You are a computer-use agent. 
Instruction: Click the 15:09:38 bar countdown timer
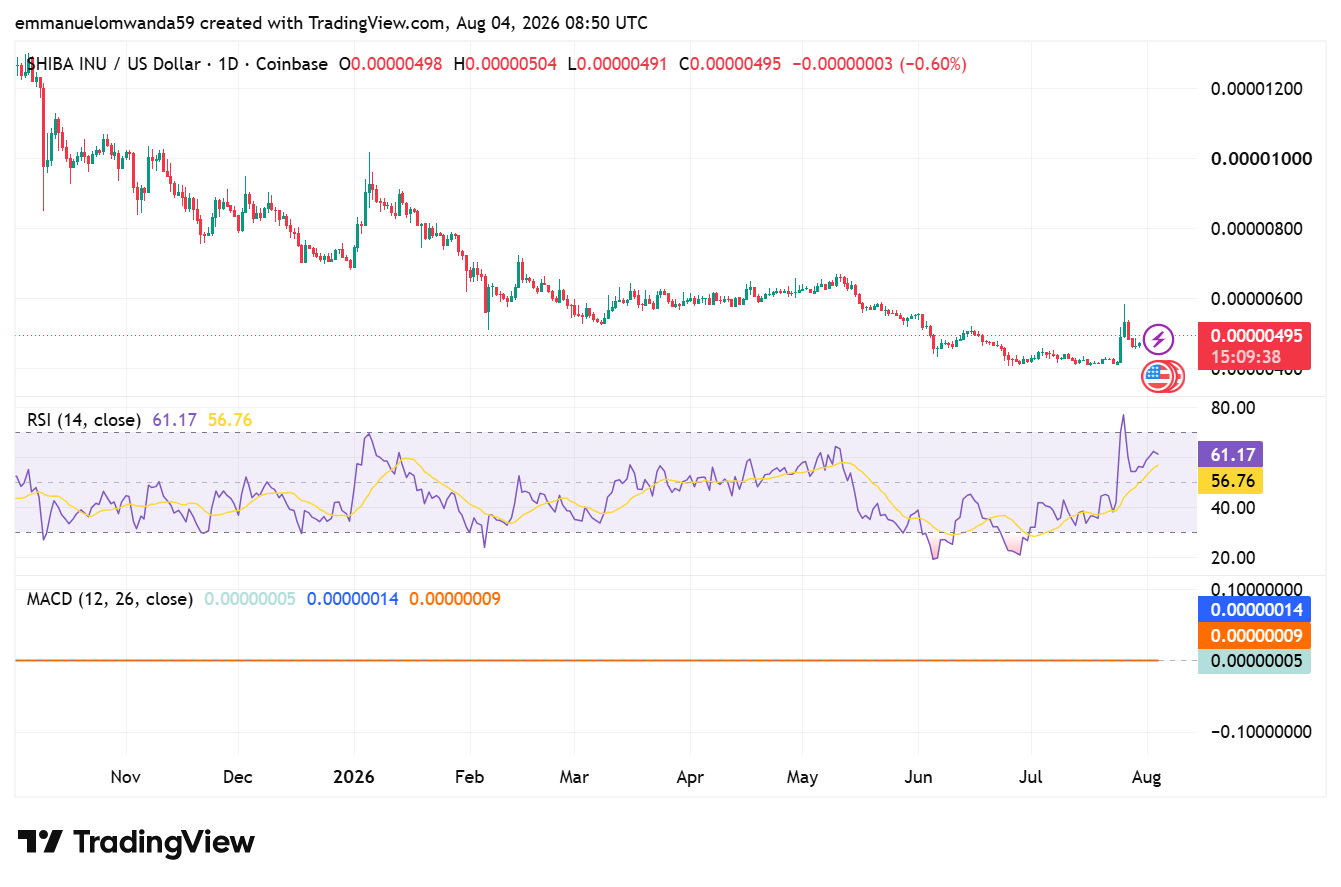click(x=1244, y=356)
